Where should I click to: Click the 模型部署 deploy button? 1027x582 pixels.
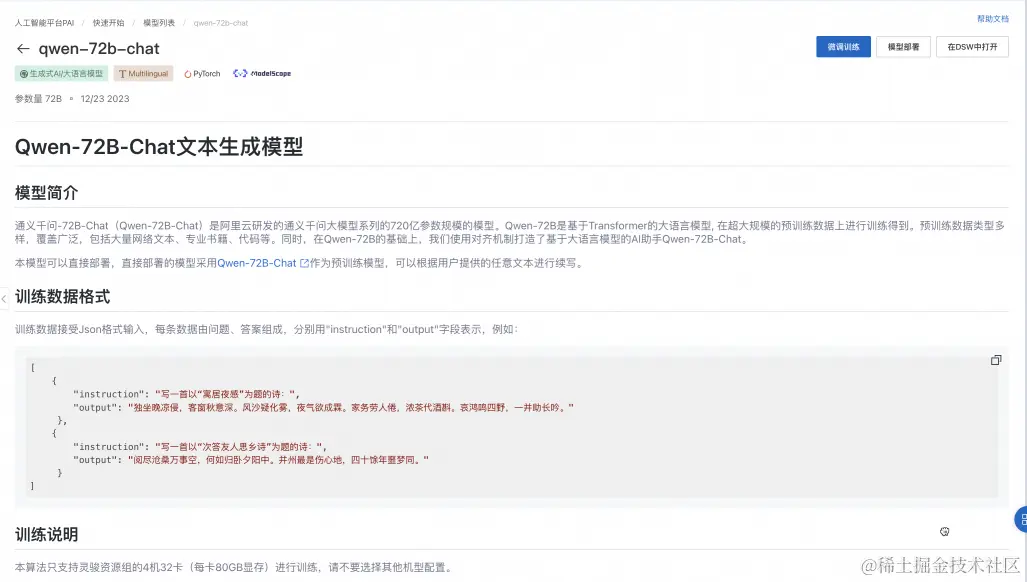click(x=903, y=46)
